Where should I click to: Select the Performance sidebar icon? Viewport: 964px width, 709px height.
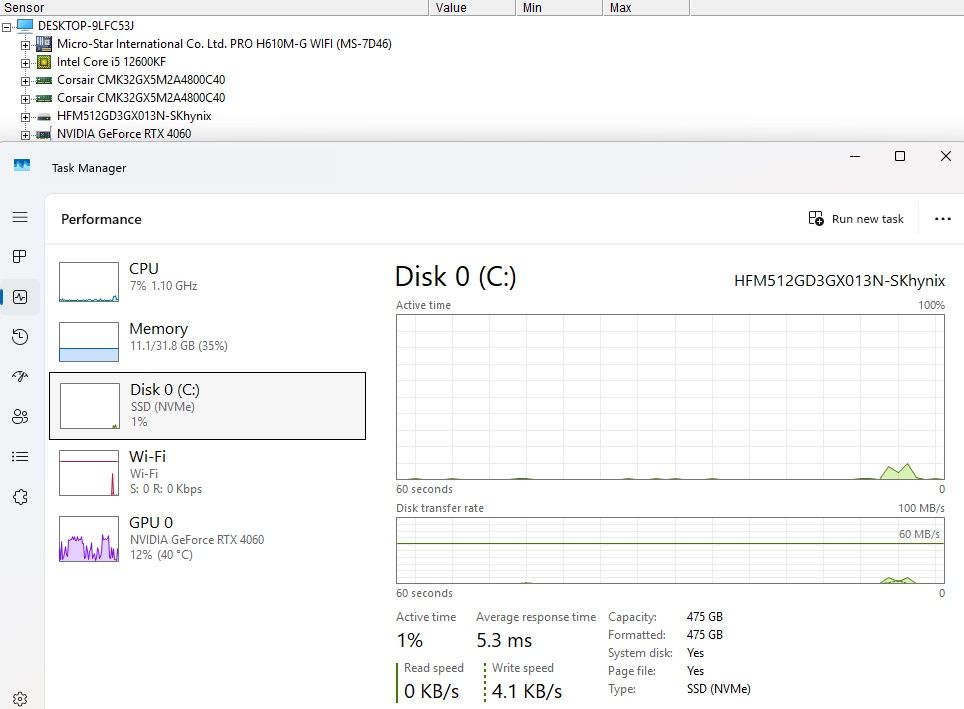[20, 297]
